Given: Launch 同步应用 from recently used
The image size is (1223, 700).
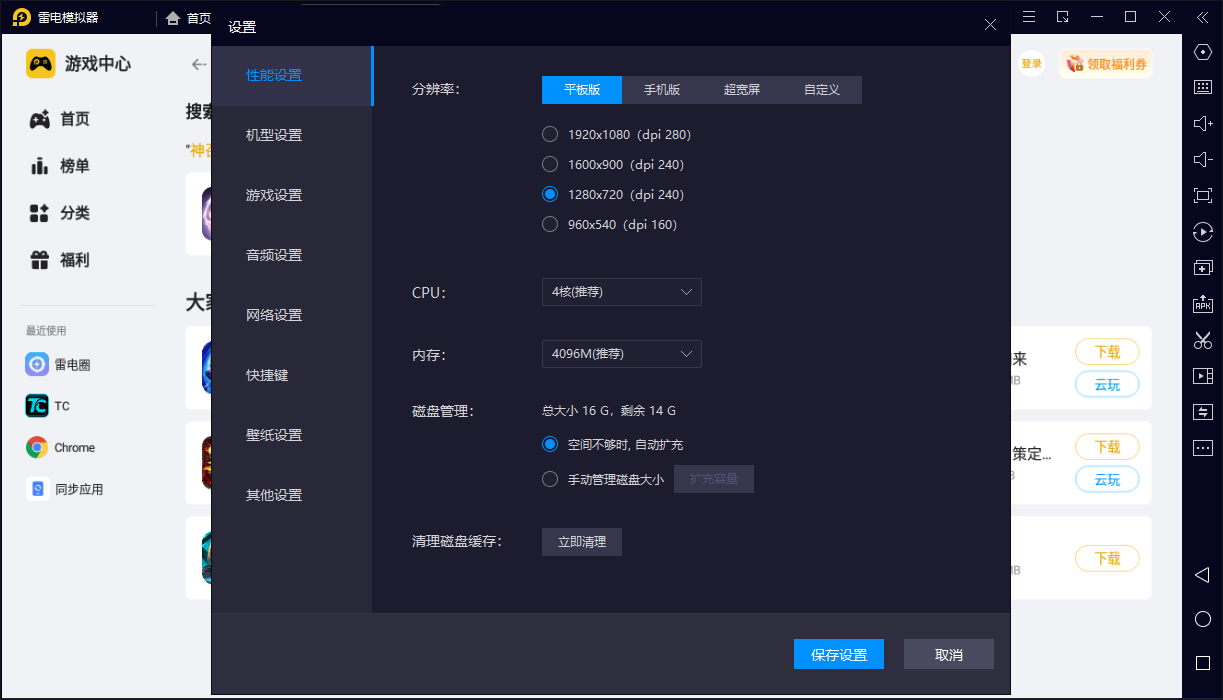Looking at the screenshot, I should coord(65,489).
